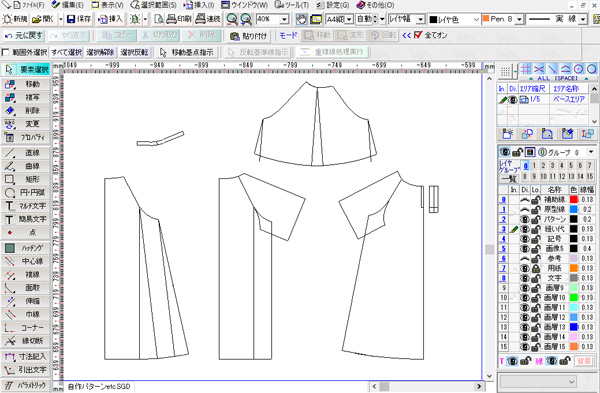Activate the 移動 move tool
Screen dimensions: 600x393
pyautogui.click(x=26, y=84)
